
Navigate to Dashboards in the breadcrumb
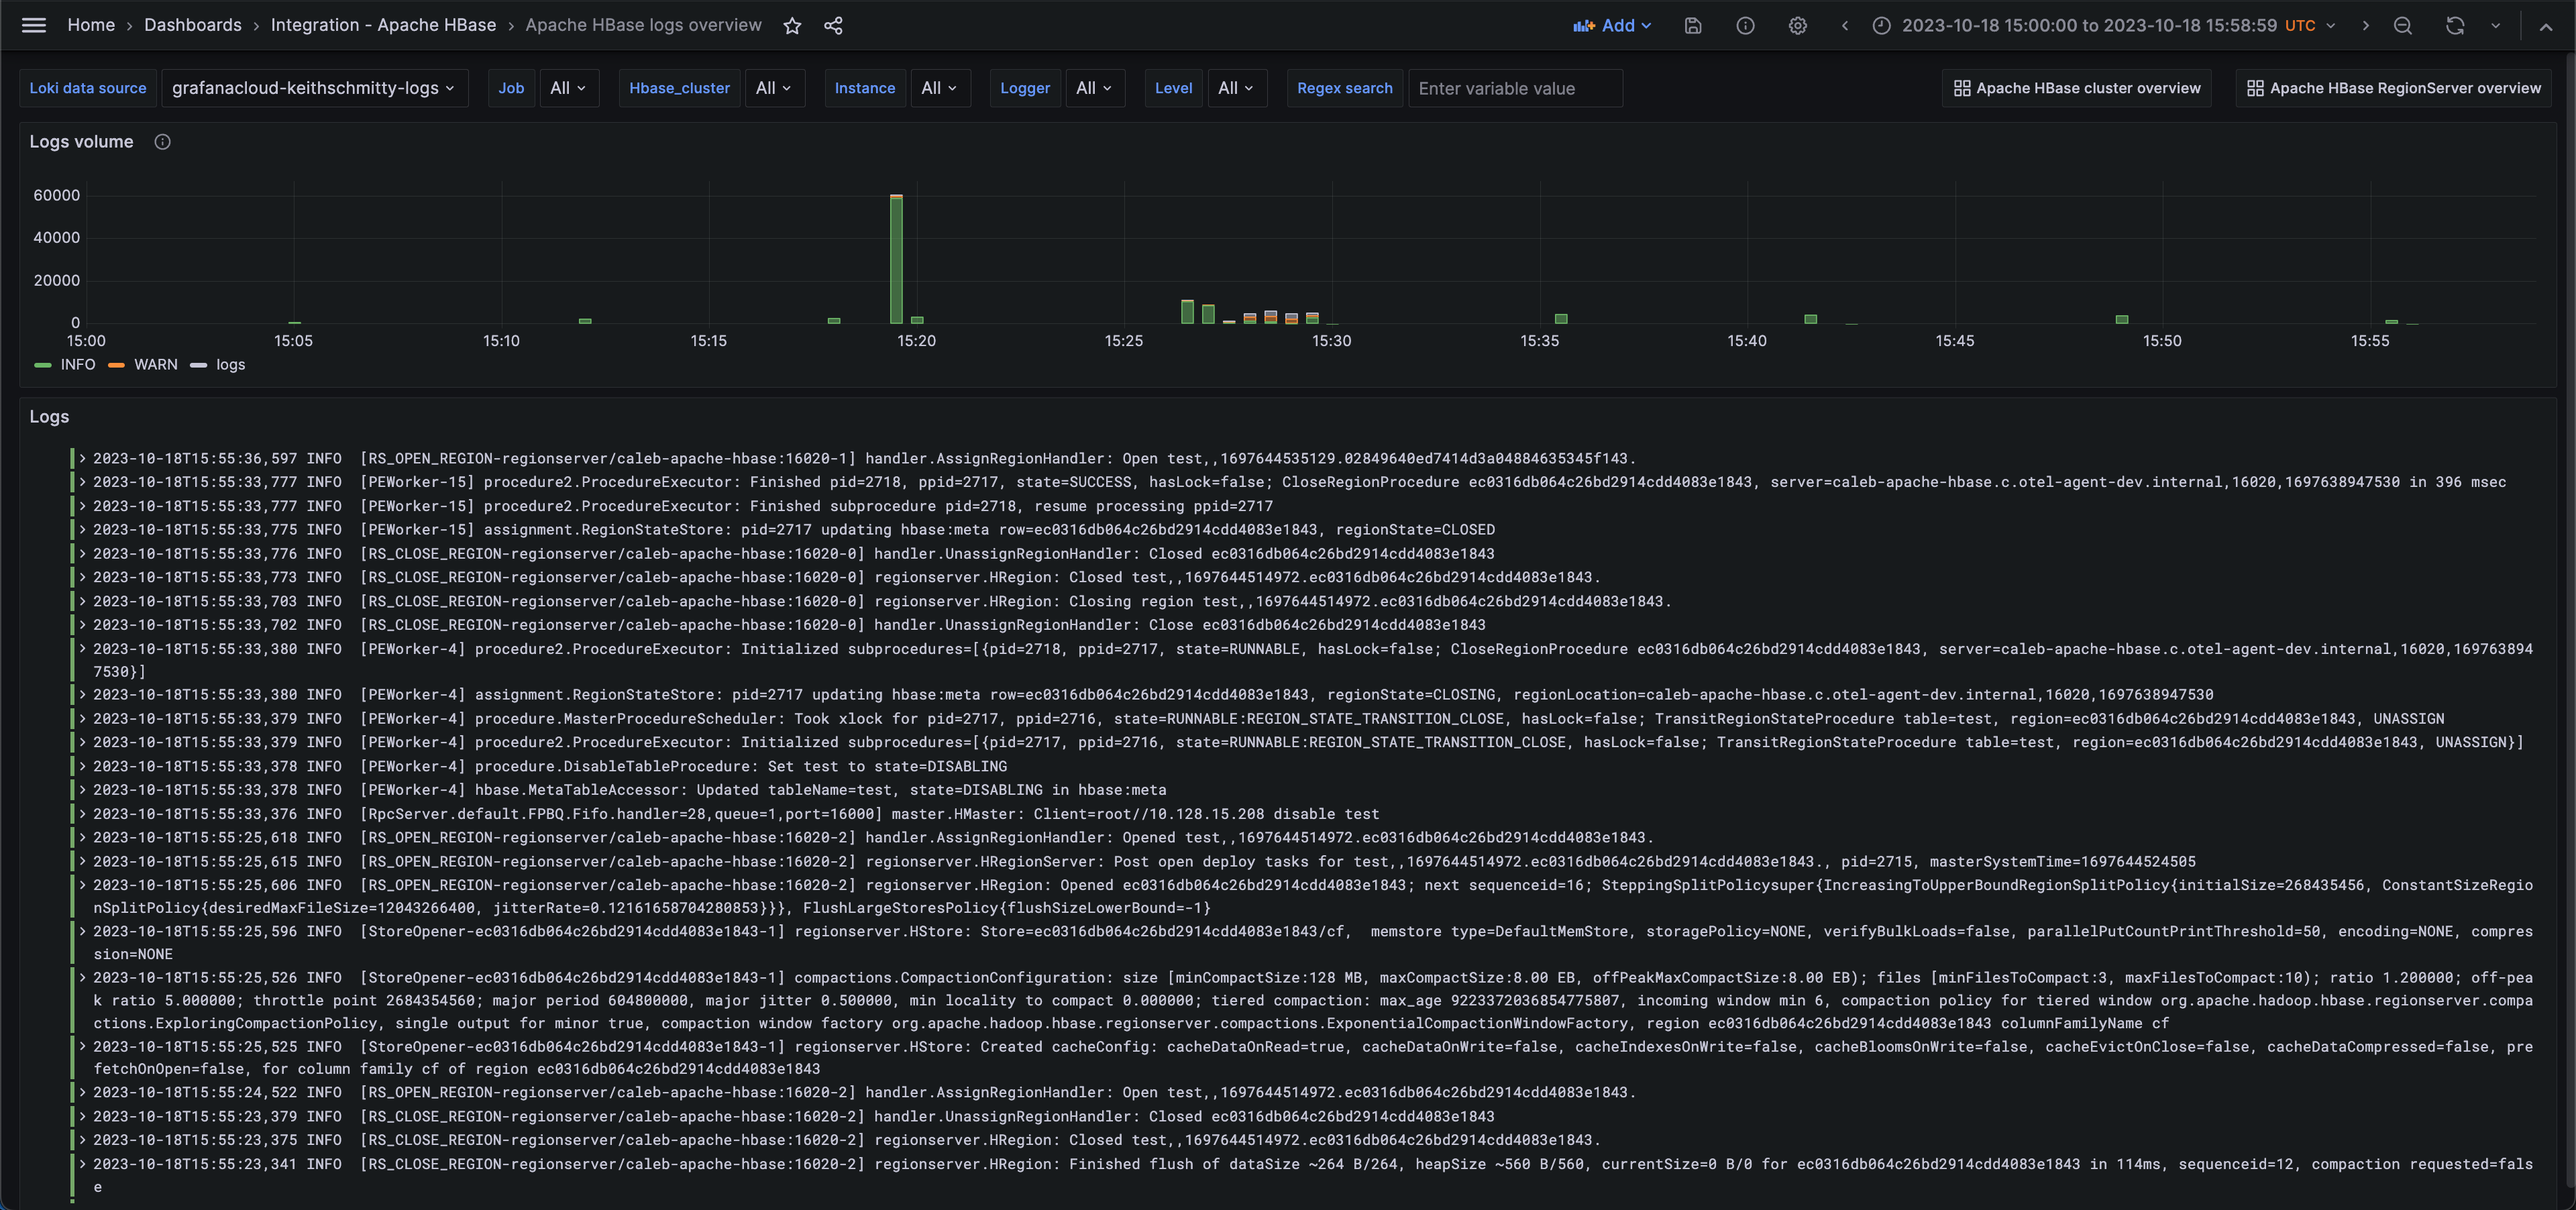click(193, 25)
